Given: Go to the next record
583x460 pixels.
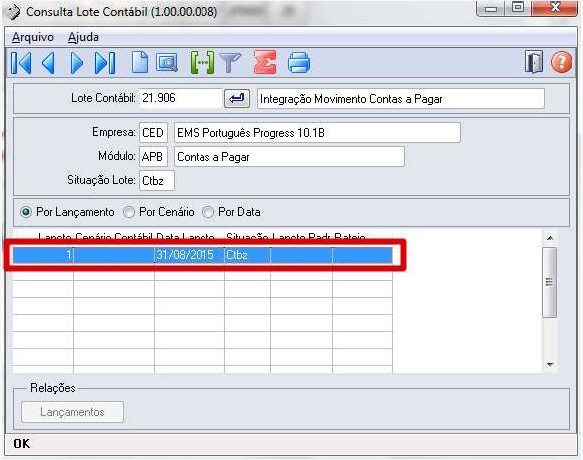Looking at the screenshot, I should (x=77, y=63).
